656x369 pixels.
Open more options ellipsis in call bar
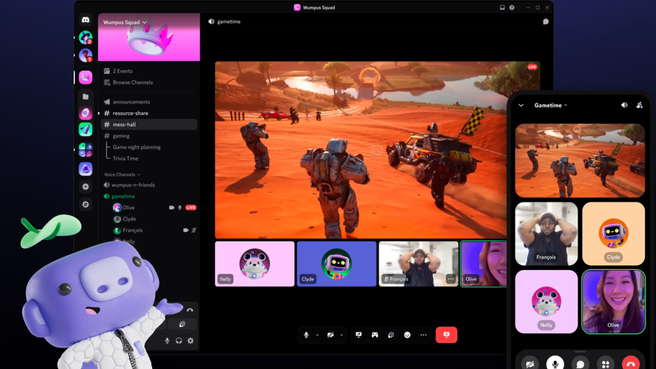click(423, 335)
